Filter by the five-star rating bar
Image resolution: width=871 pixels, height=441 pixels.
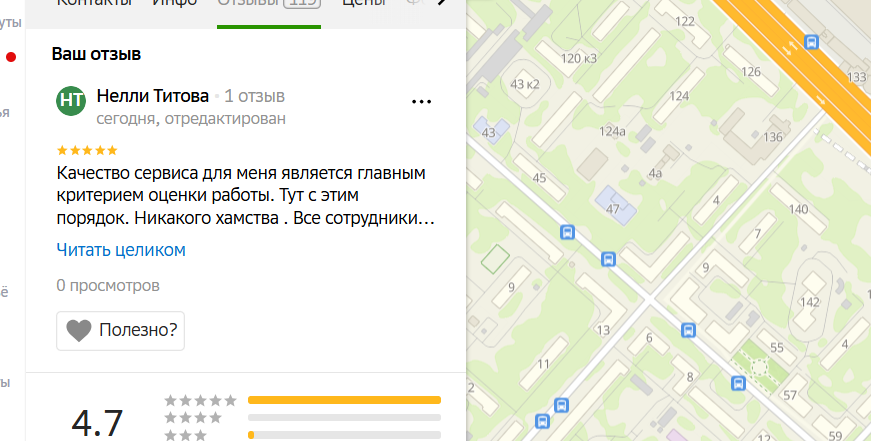pos(344,400)
